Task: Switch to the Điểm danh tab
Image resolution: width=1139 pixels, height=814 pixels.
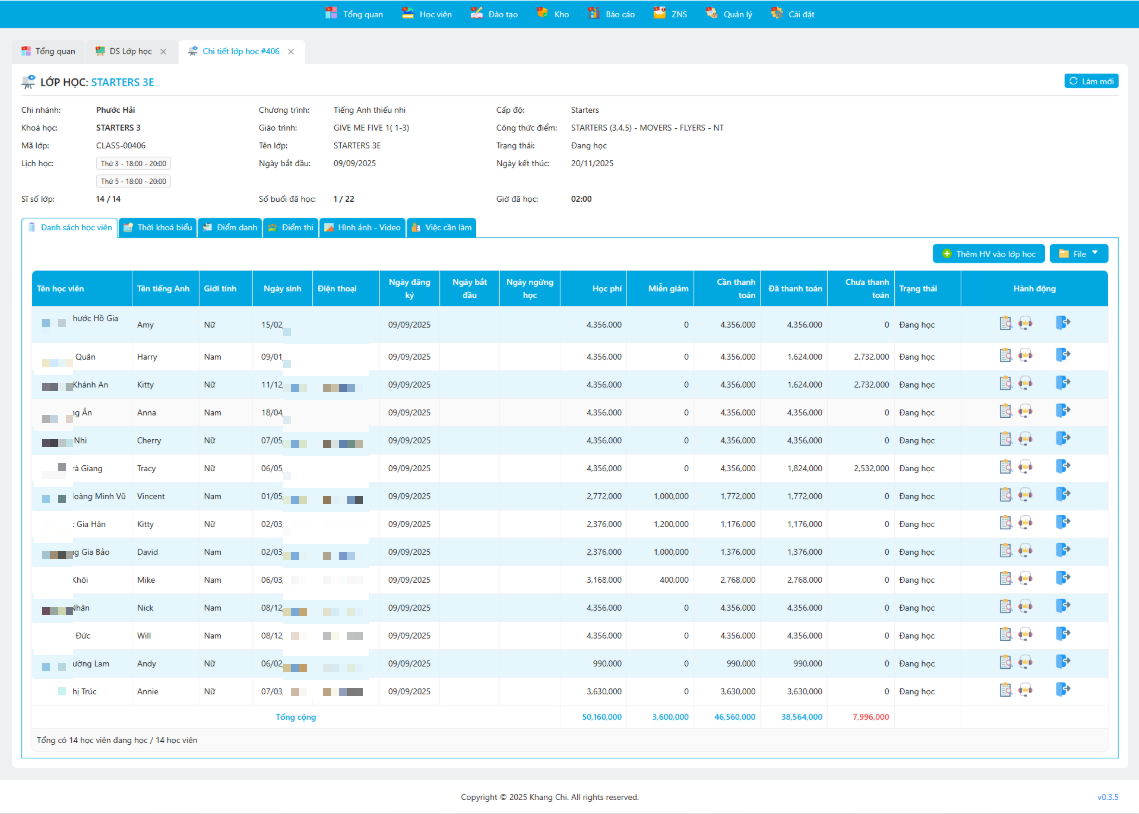Action: coord(229,228)
